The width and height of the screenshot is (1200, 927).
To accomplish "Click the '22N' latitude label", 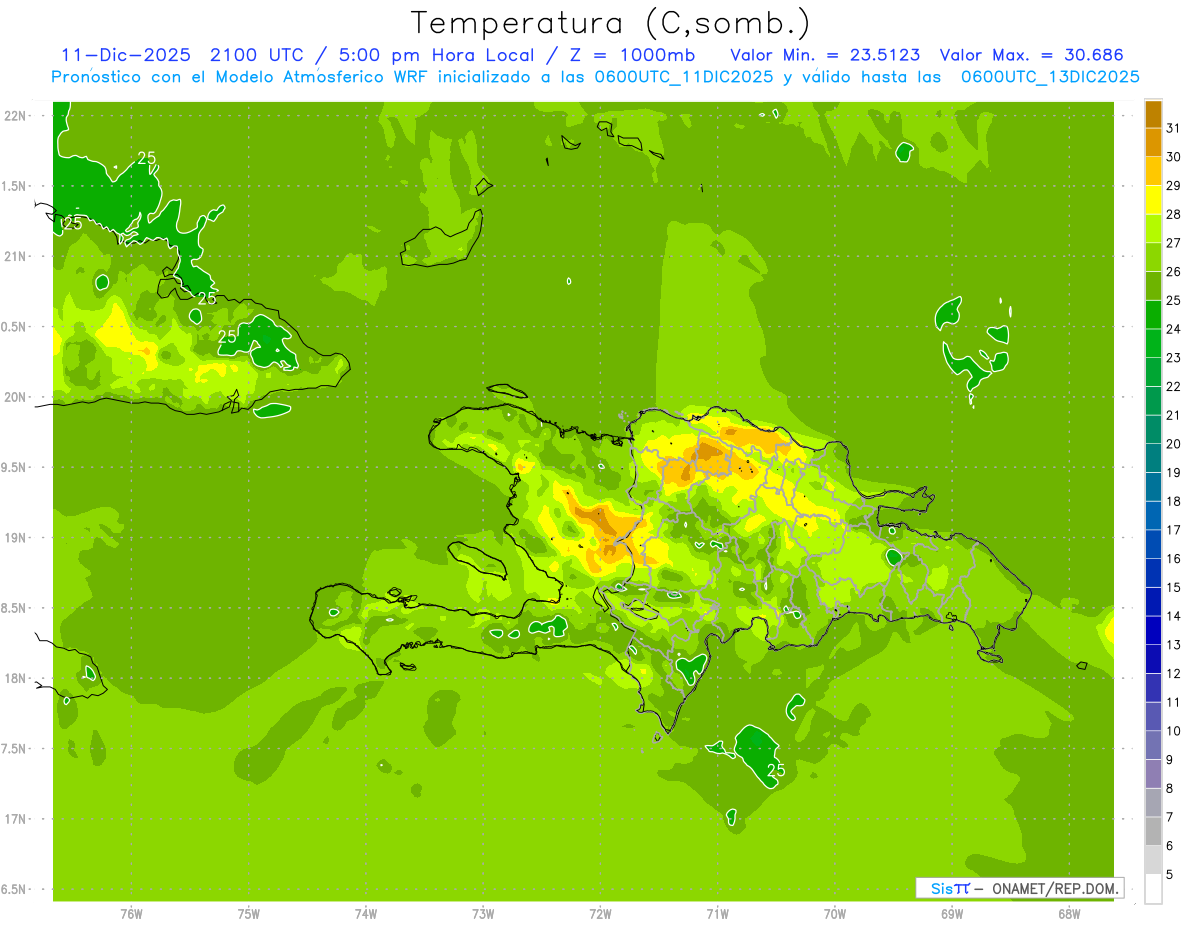I will tap(16, 116).
